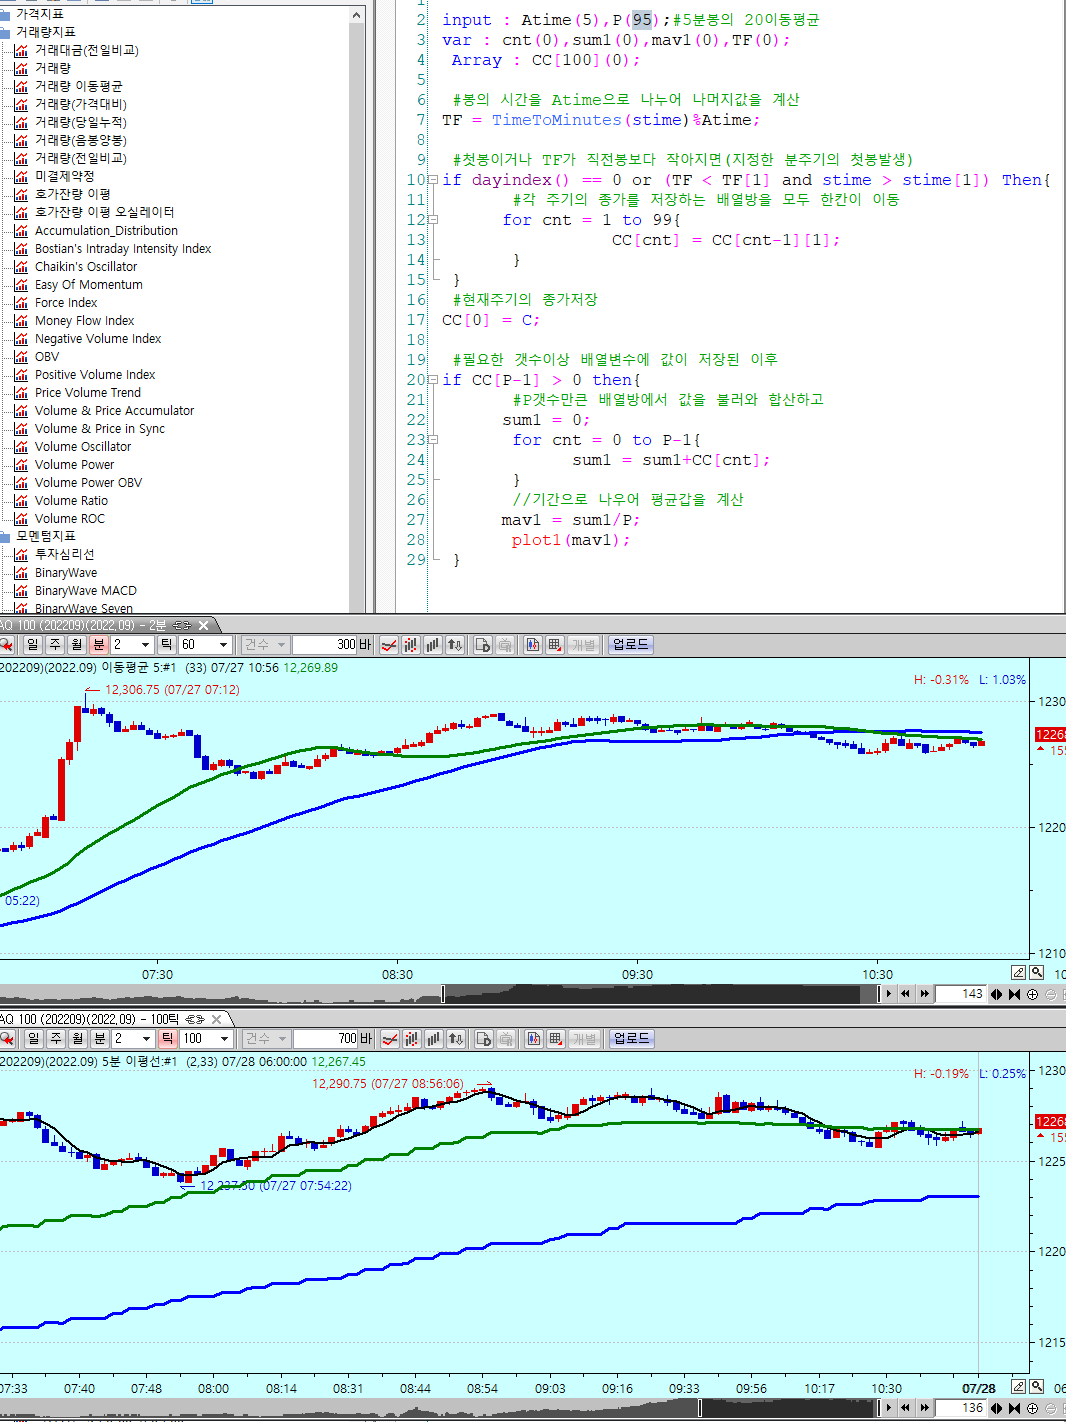Click the 업로드 button in lower chart toolbar
1066x1422 pixels.
(x=631, y=1039)
